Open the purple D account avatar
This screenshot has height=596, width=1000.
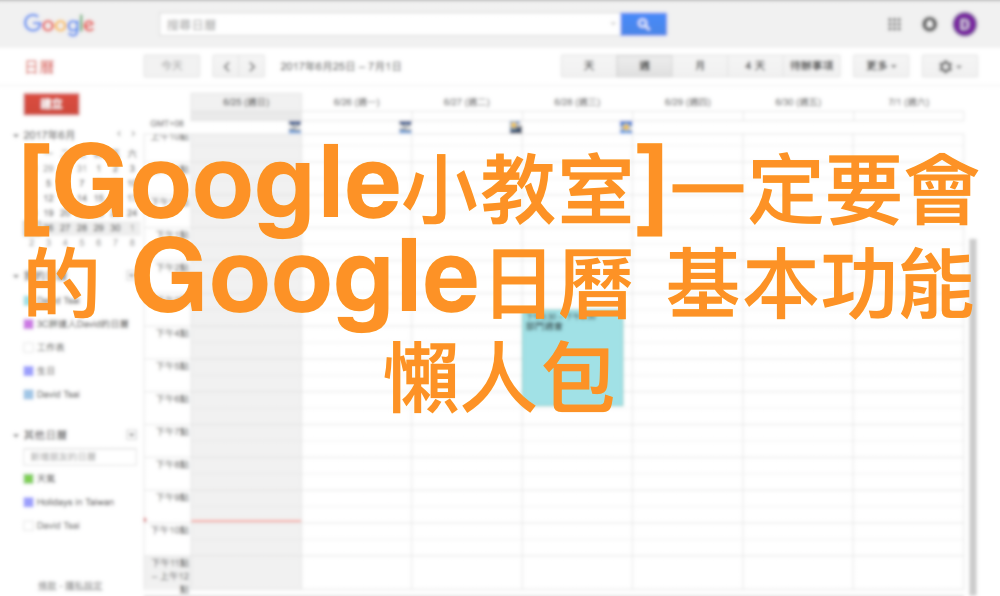click(964, 24)
